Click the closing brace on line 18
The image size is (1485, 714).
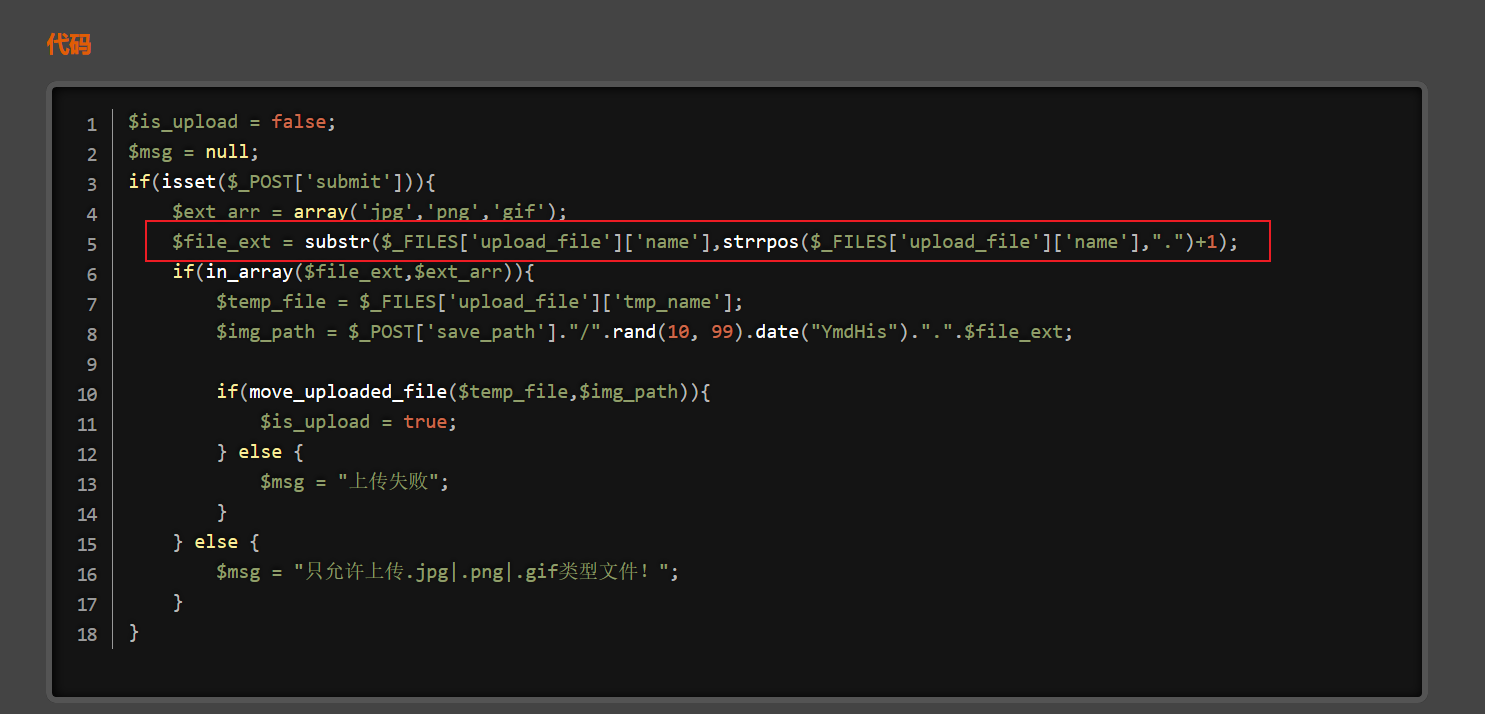[x=134, y=633]
